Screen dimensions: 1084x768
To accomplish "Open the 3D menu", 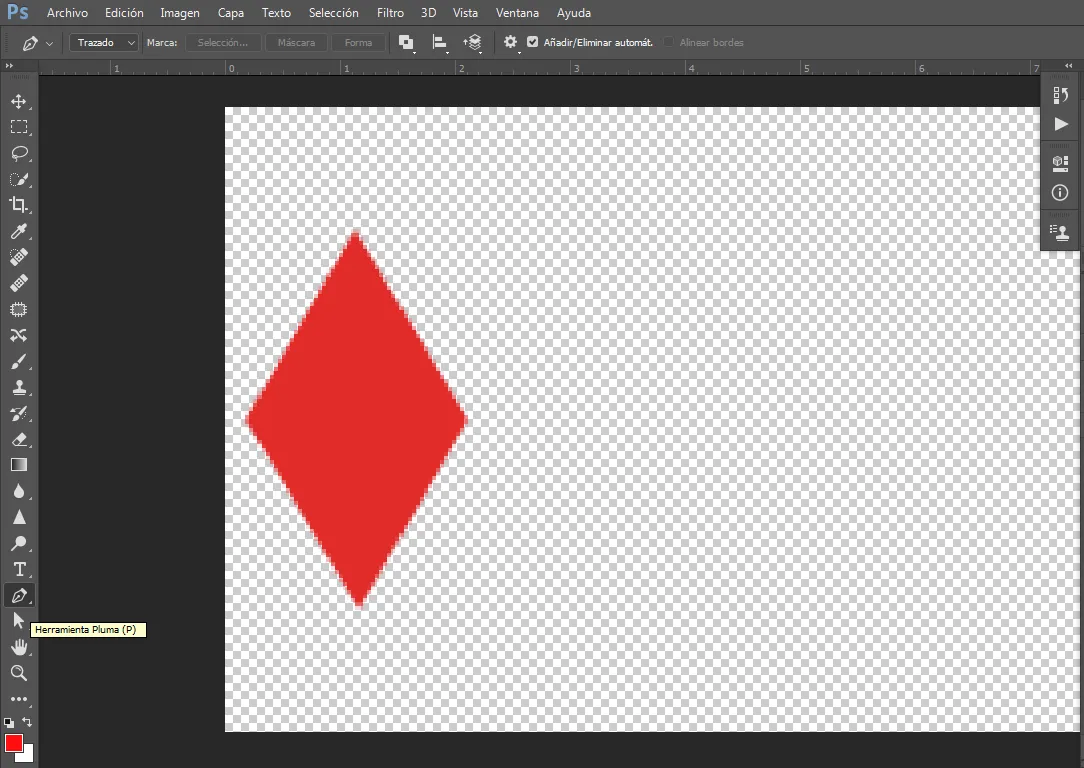I will tap(429, 12).
